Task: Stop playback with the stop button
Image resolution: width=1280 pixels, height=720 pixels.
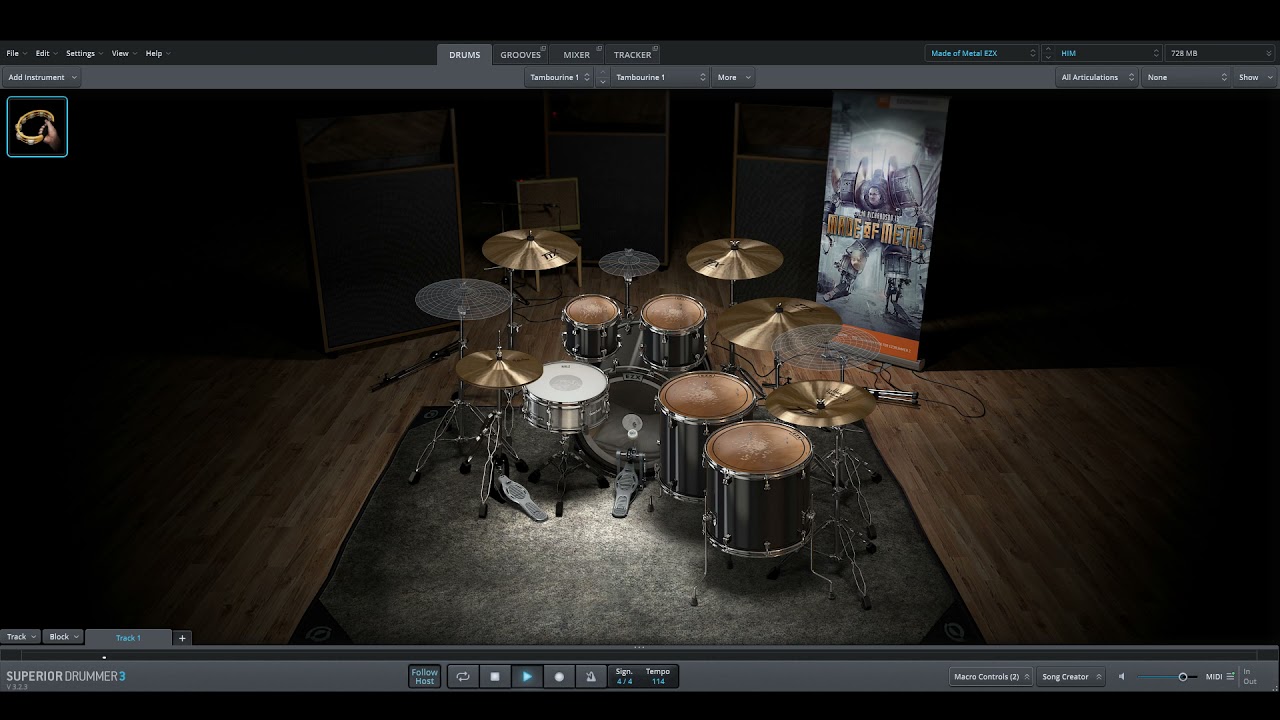Action: [x=495, y=677]
